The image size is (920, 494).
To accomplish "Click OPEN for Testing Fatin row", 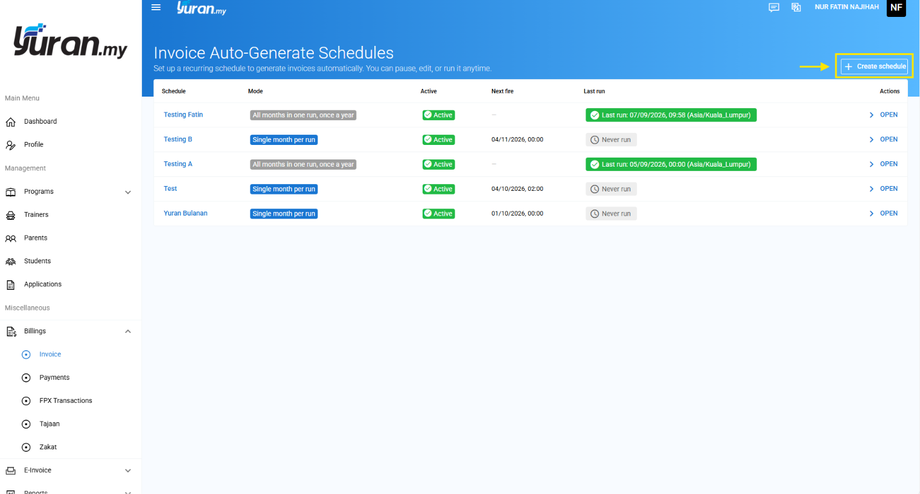I will coord(888,115).
